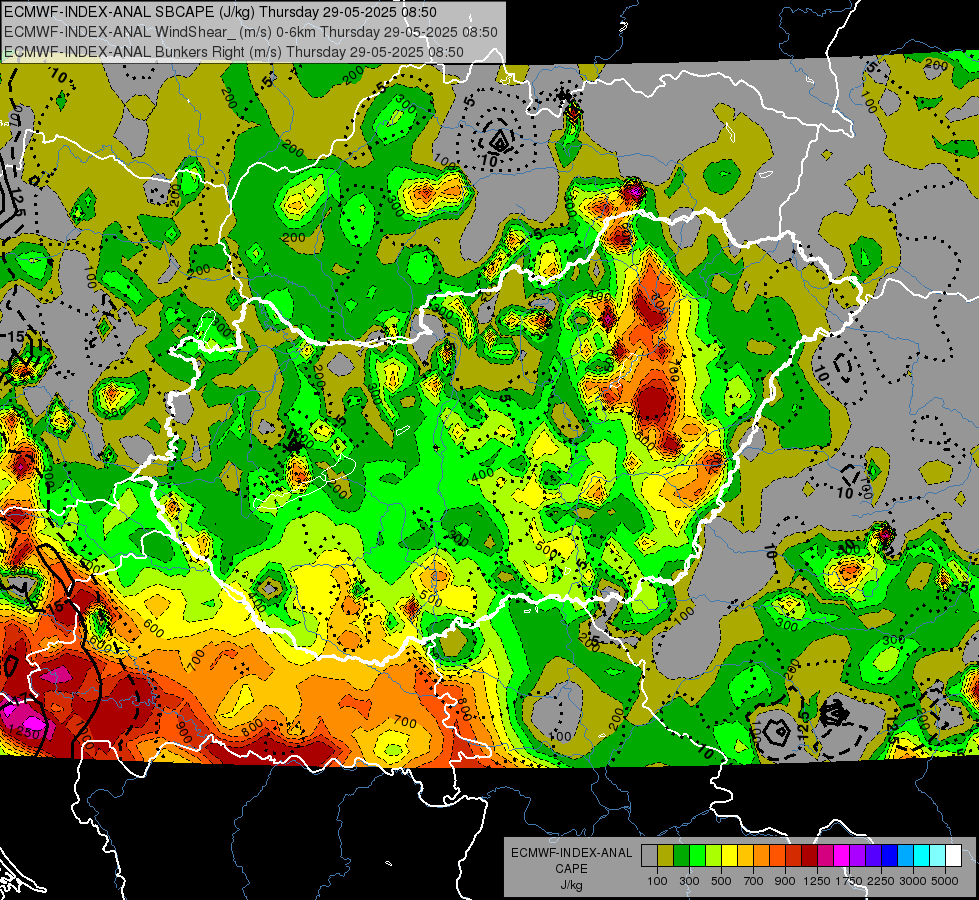Click the legend's ECMWF-INDEX-ANAL label
Screen dimensions: 979x900
pyautogui.click(x=572, y=853)
